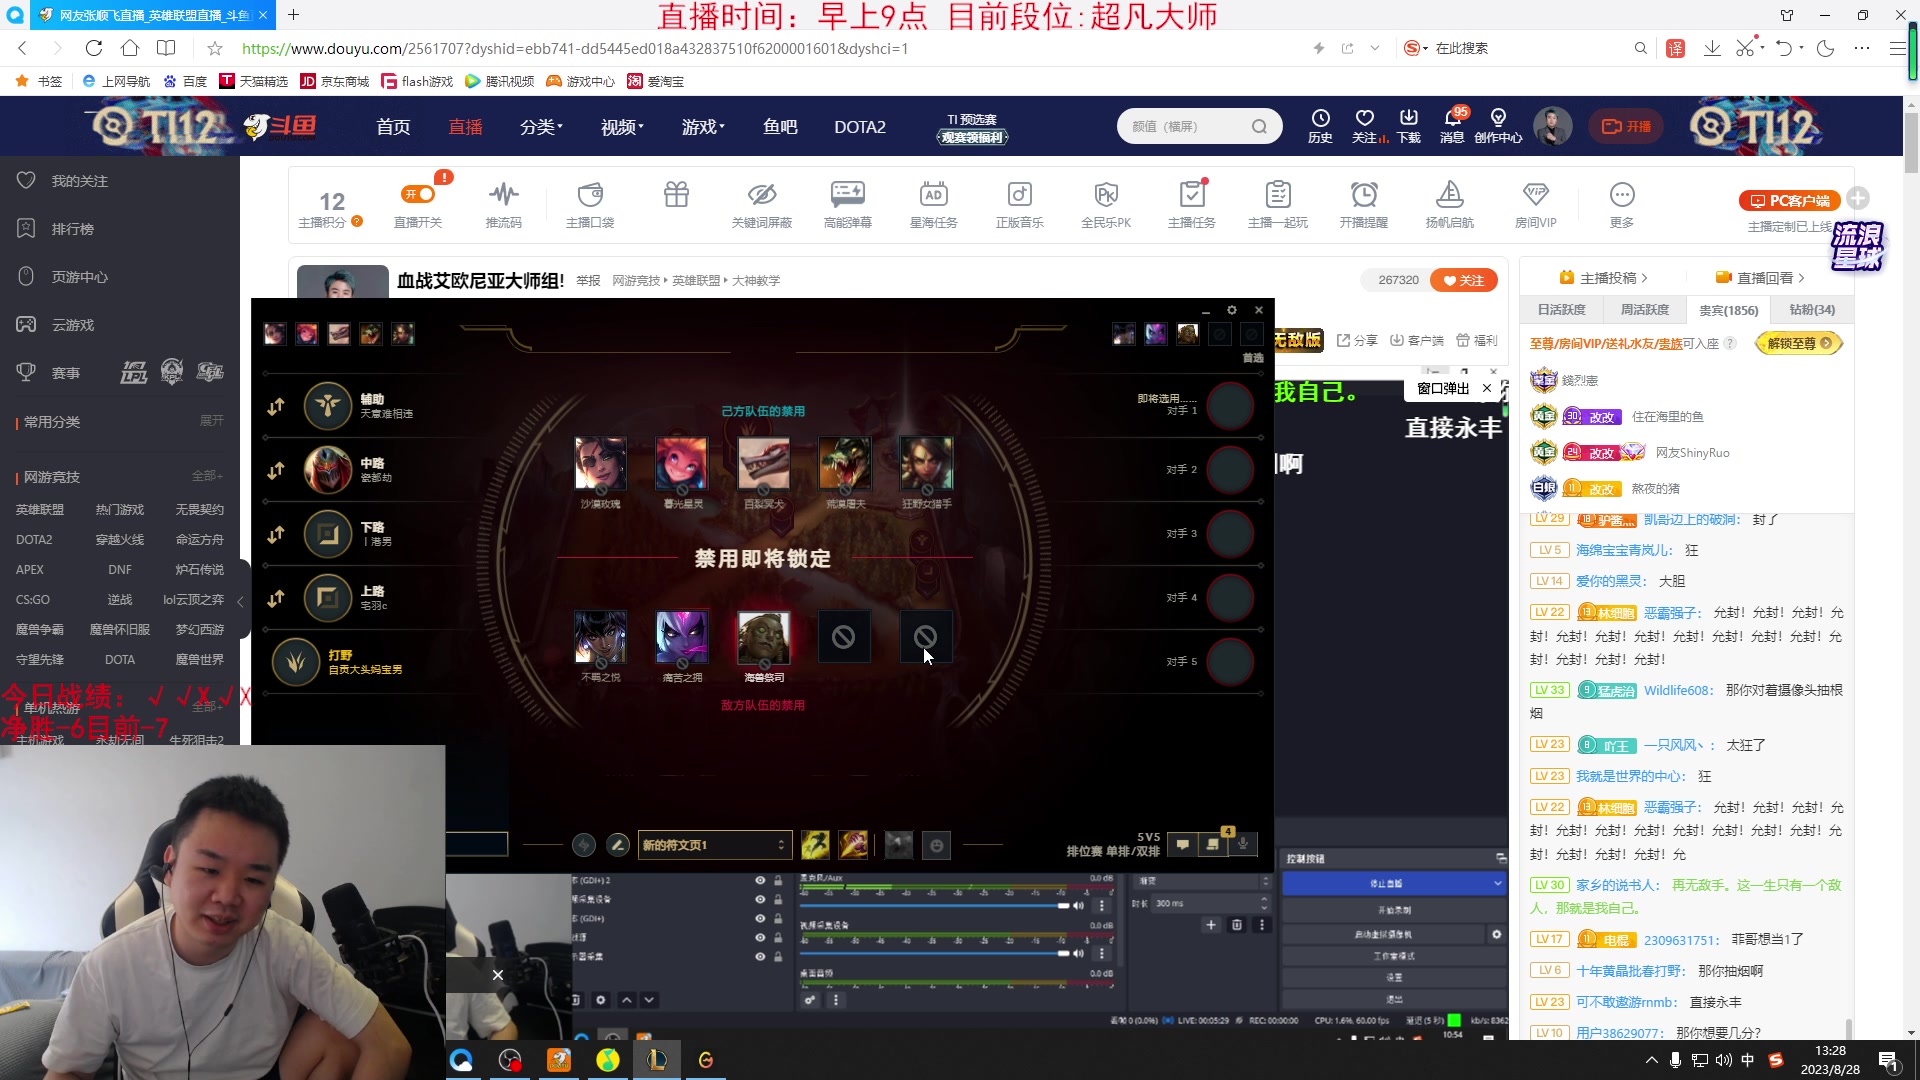Mute the 麦克风/Aux channel speaker icon
Screen dimensions: 1920x1080
1078,906
